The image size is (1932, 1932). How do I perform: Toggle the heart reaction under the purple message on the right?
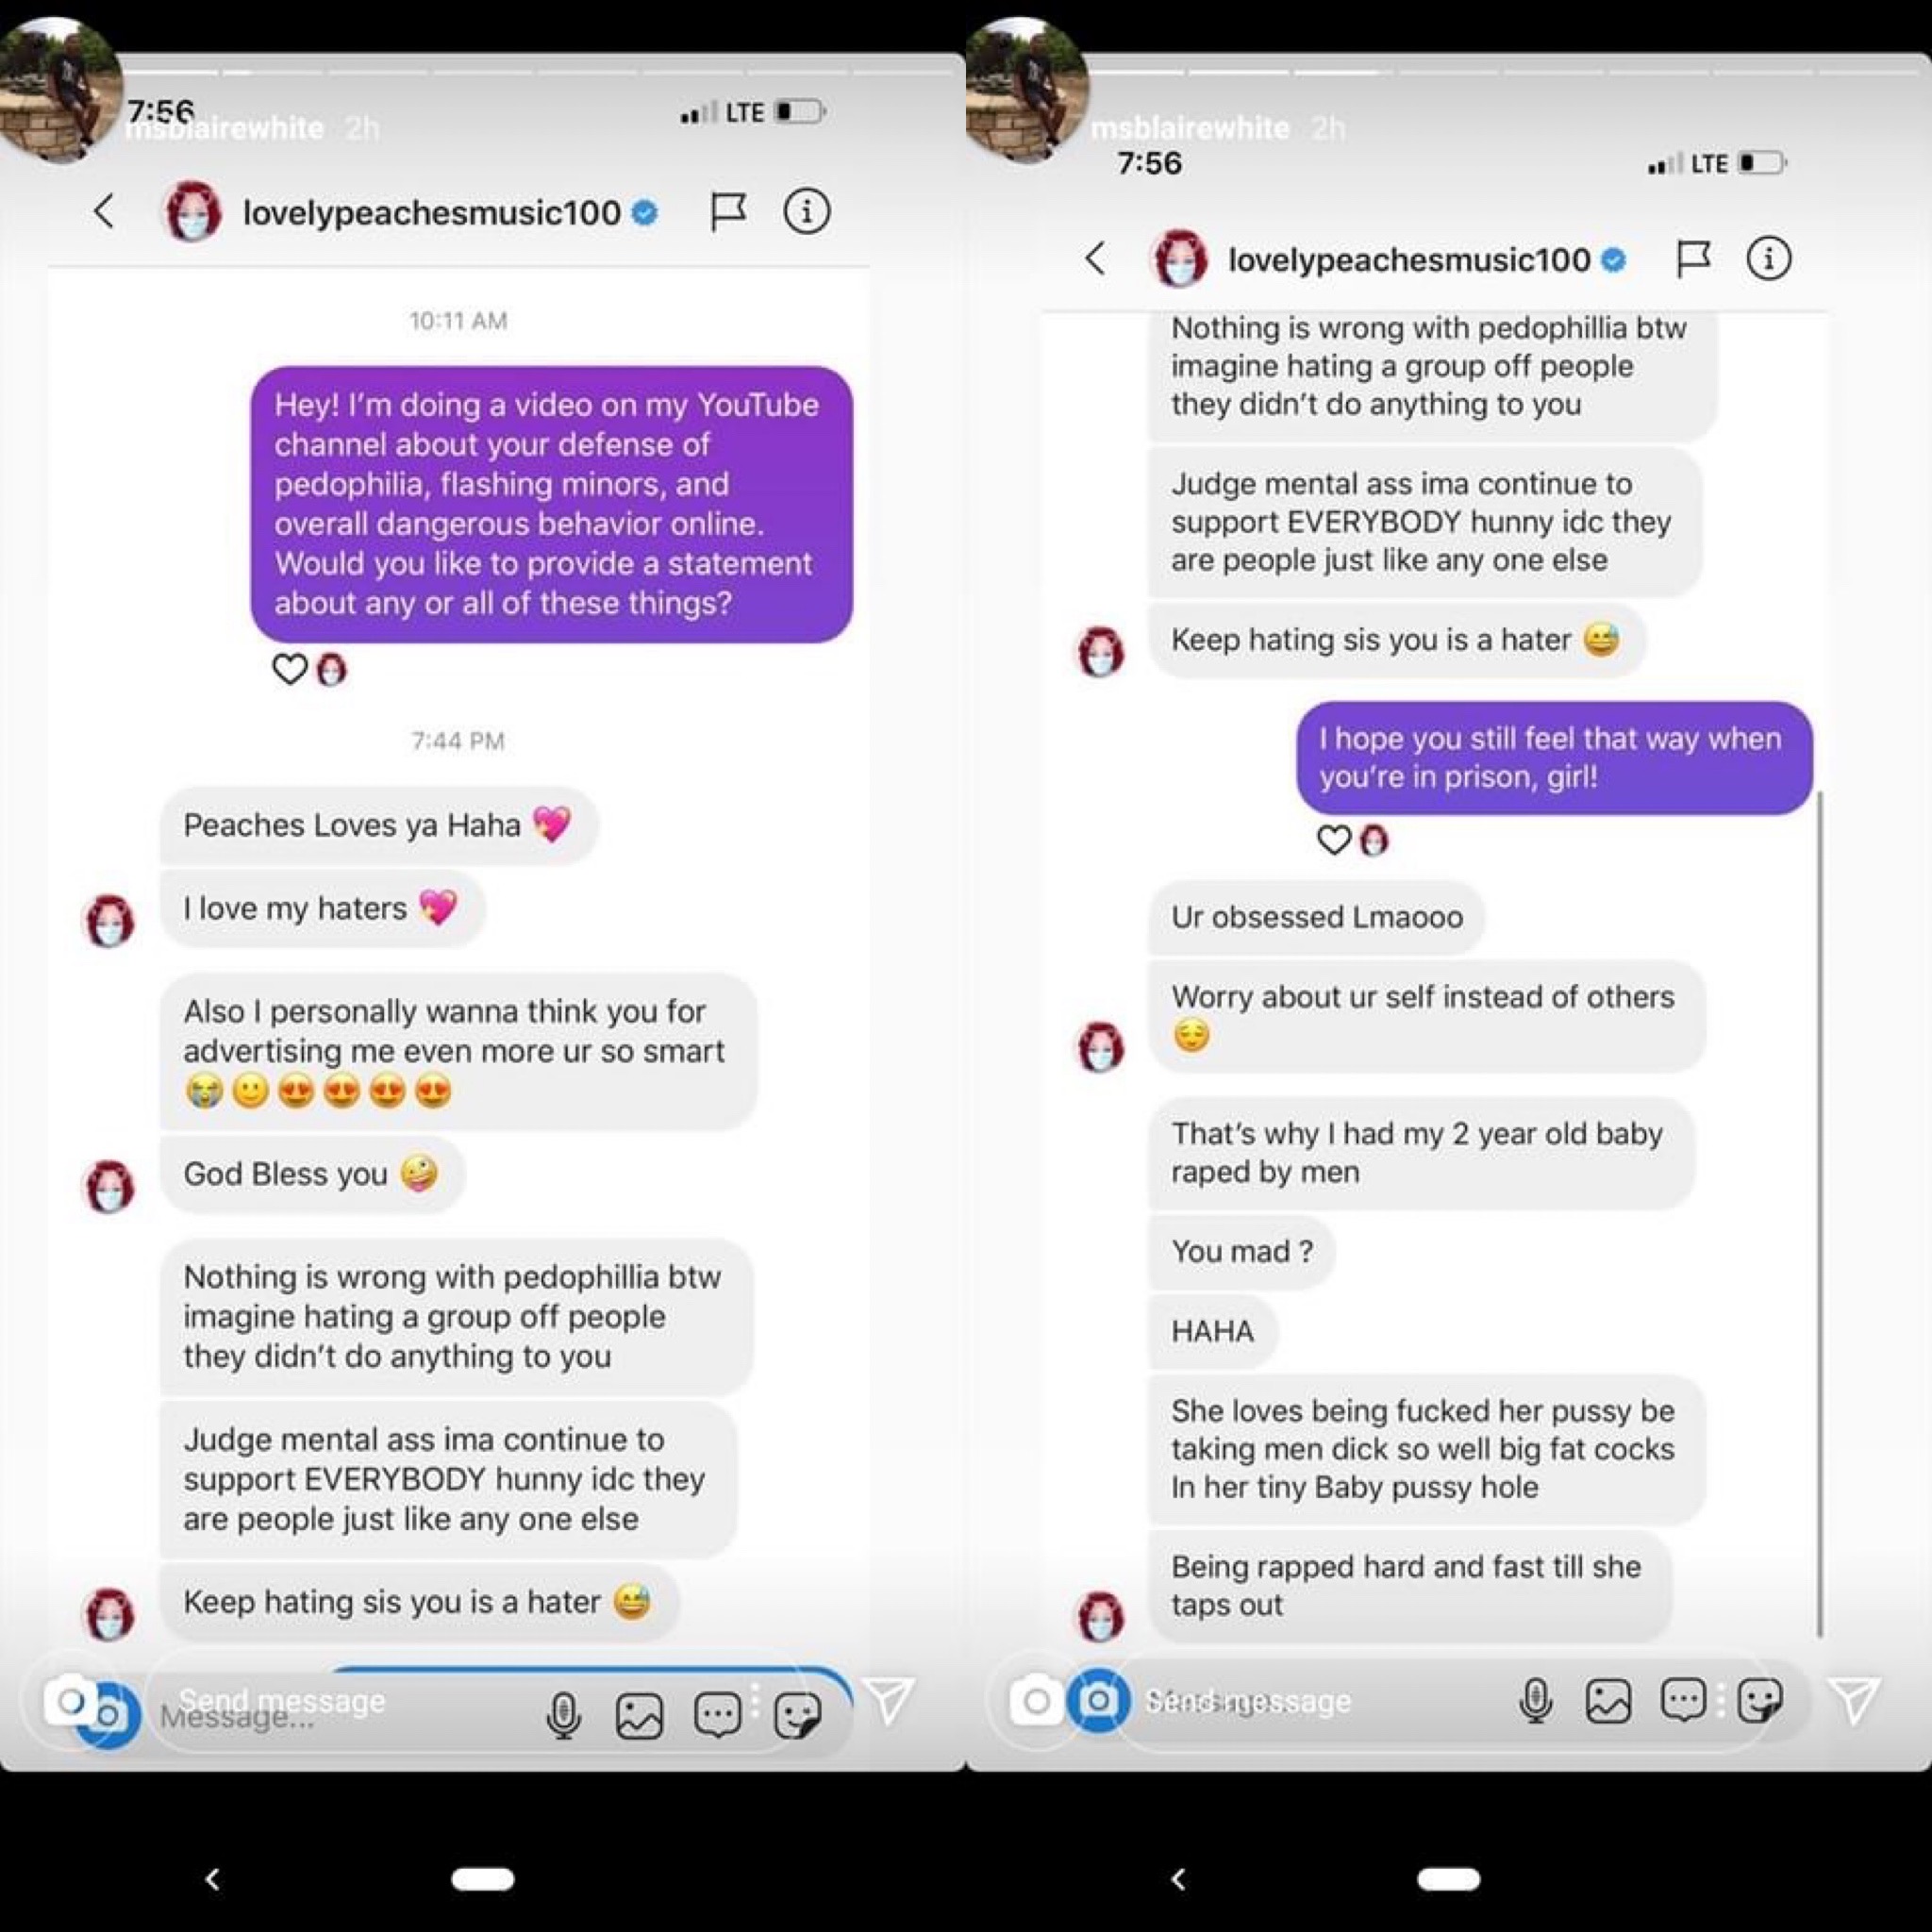[x=1333, y=839]
